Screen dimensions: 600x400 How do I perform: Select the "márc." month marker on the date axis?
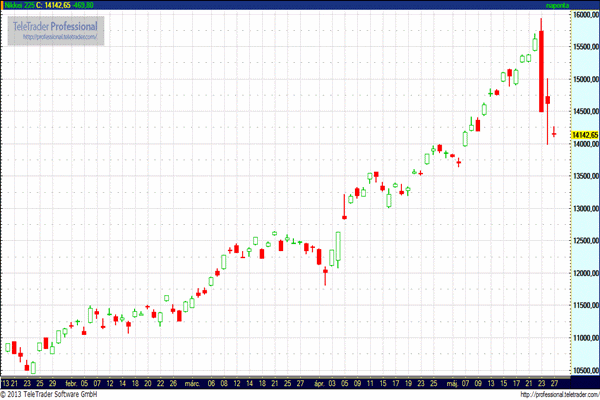point(193,383)
